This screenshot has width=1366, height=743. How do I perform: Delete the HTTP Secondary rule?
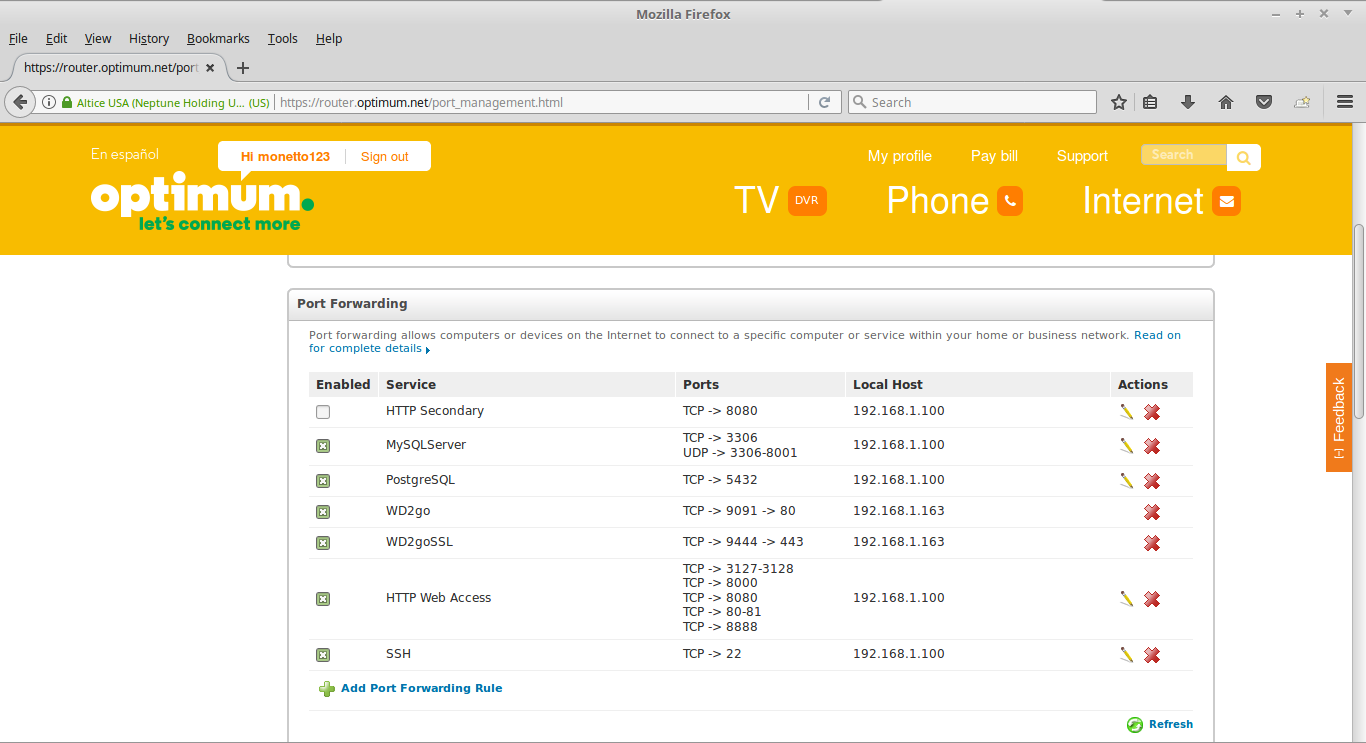point(1152,412)
